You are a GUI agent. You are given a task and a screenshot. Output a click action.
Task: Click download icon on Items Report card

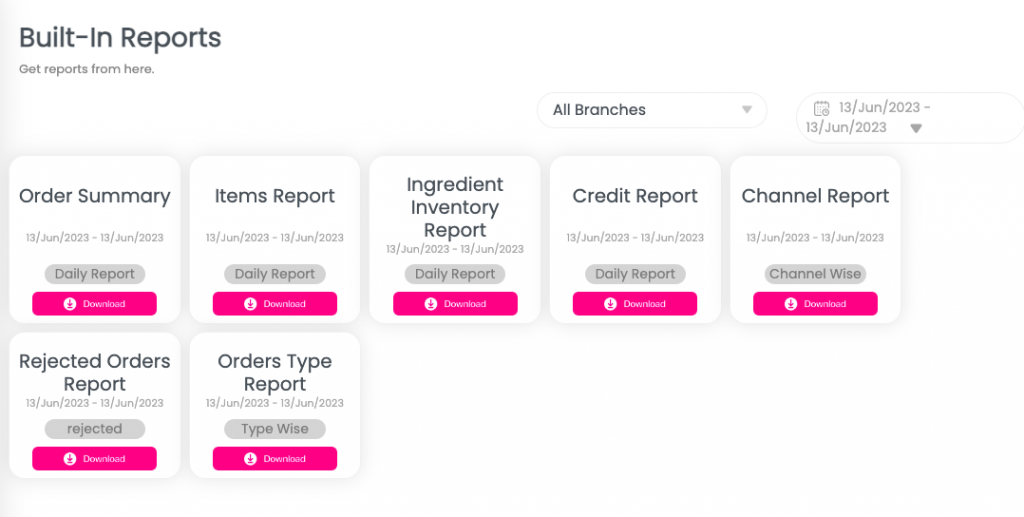pos(251,304)
